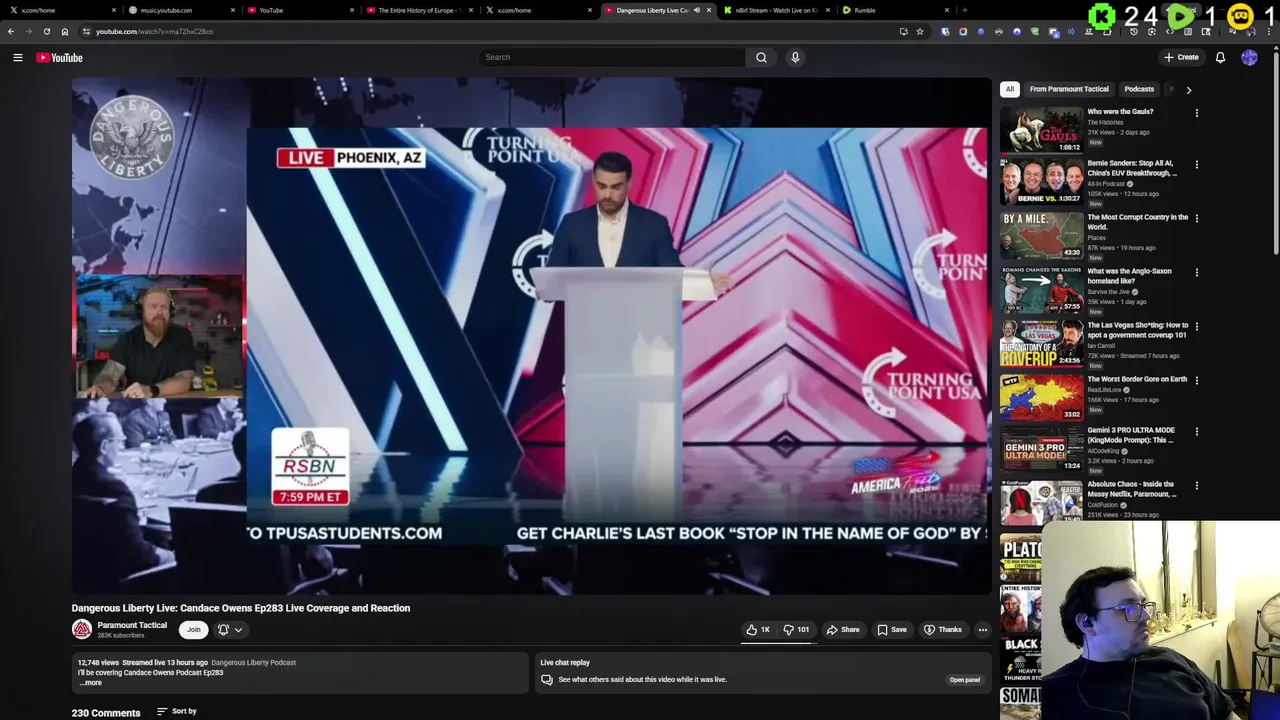Focus the YouTube search box
The width and height of the screenshot is (1280, 720).
point(612,57)
